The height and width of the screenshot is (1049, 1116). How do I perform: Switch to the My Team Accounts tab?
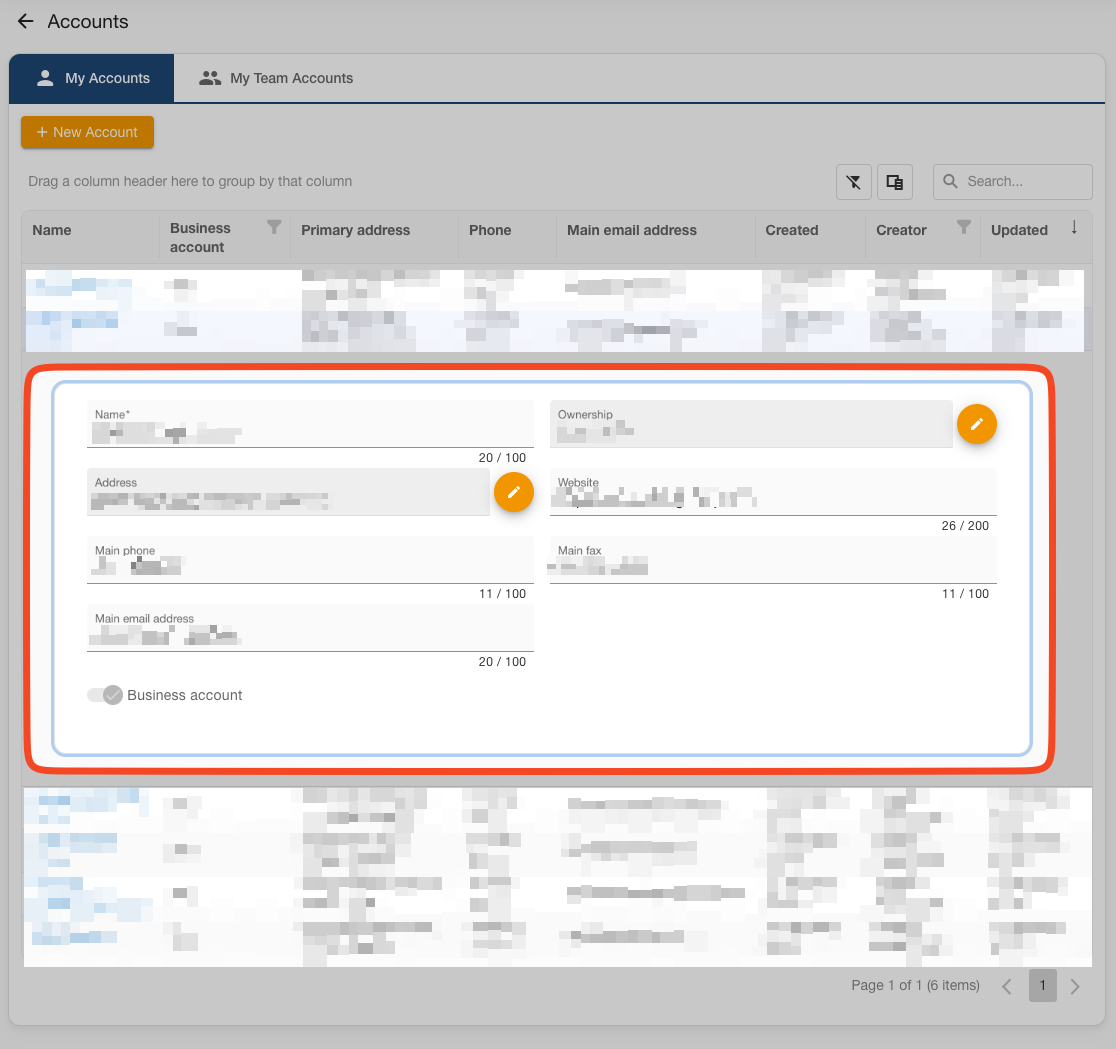coord(277,78)
